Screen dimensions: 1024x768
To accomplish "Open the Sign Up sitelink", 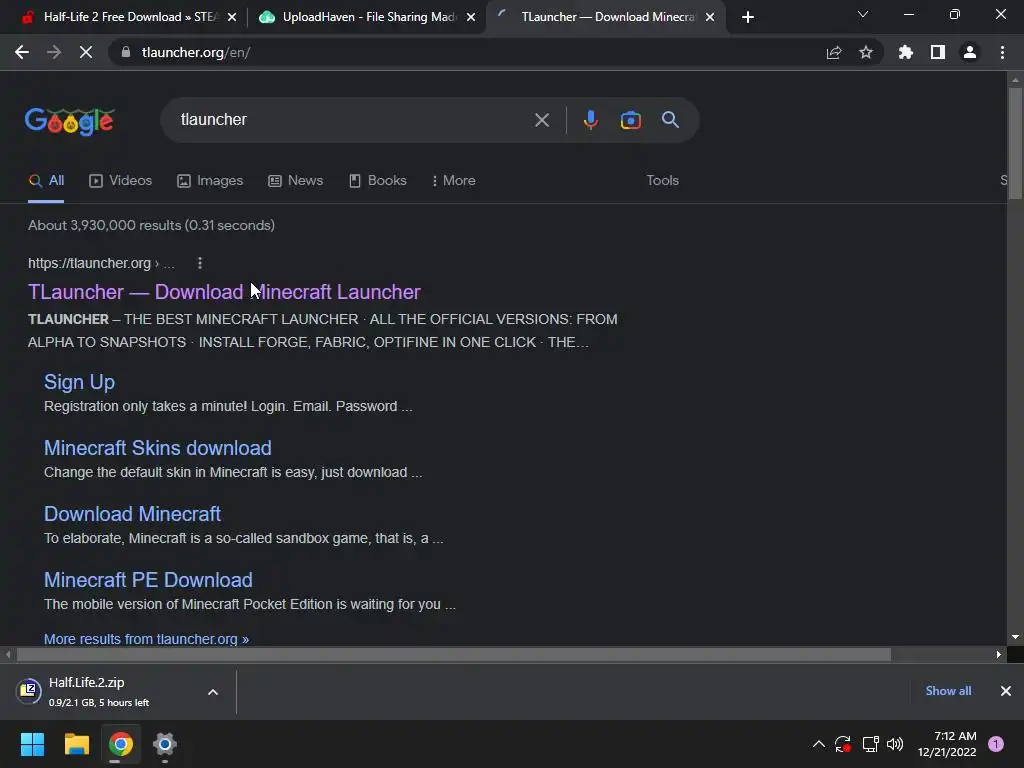I will point(79,382).
